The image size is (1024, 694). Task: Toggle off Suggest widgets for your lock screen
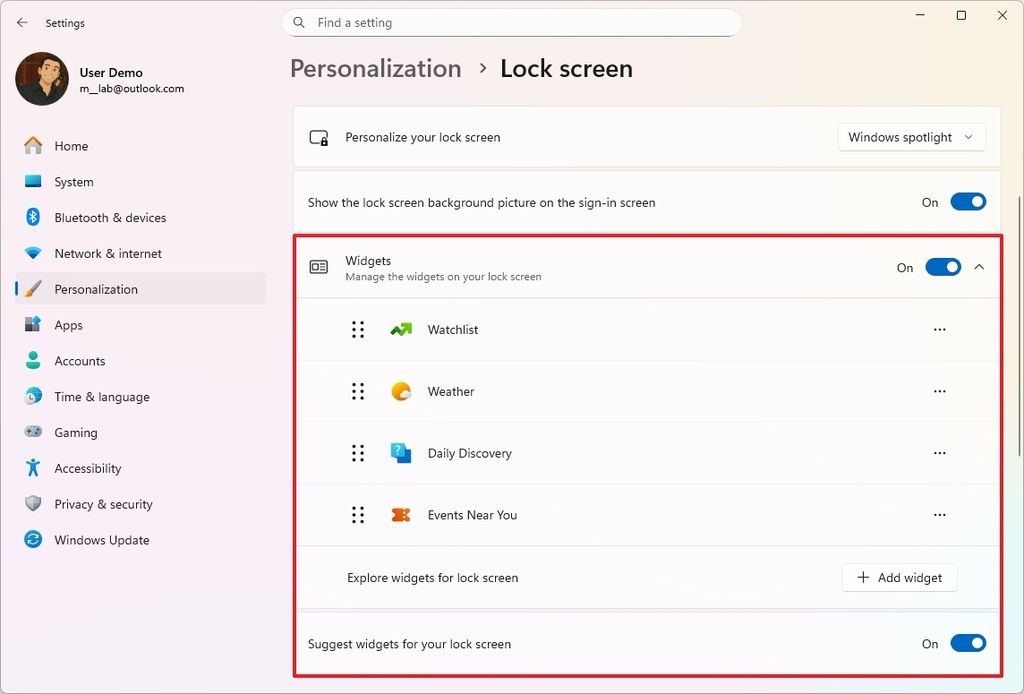click(x=967, y=643)
